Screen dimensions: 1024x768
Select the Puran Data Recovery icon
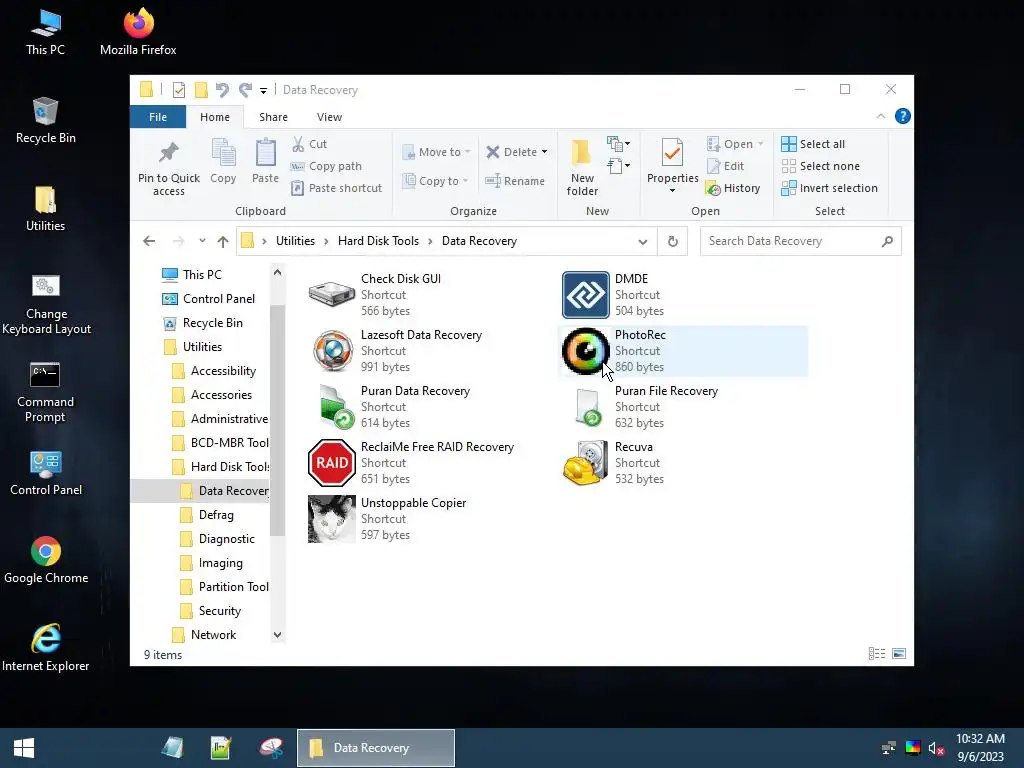point(336,407)
